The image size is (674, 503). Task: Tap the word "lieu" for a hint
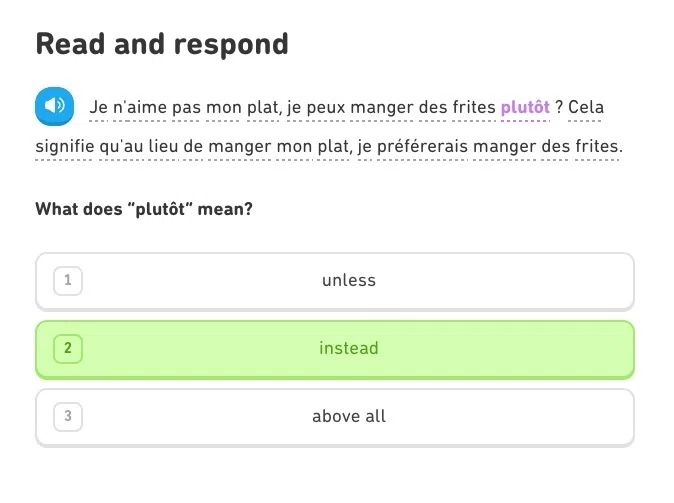point(163,146)
